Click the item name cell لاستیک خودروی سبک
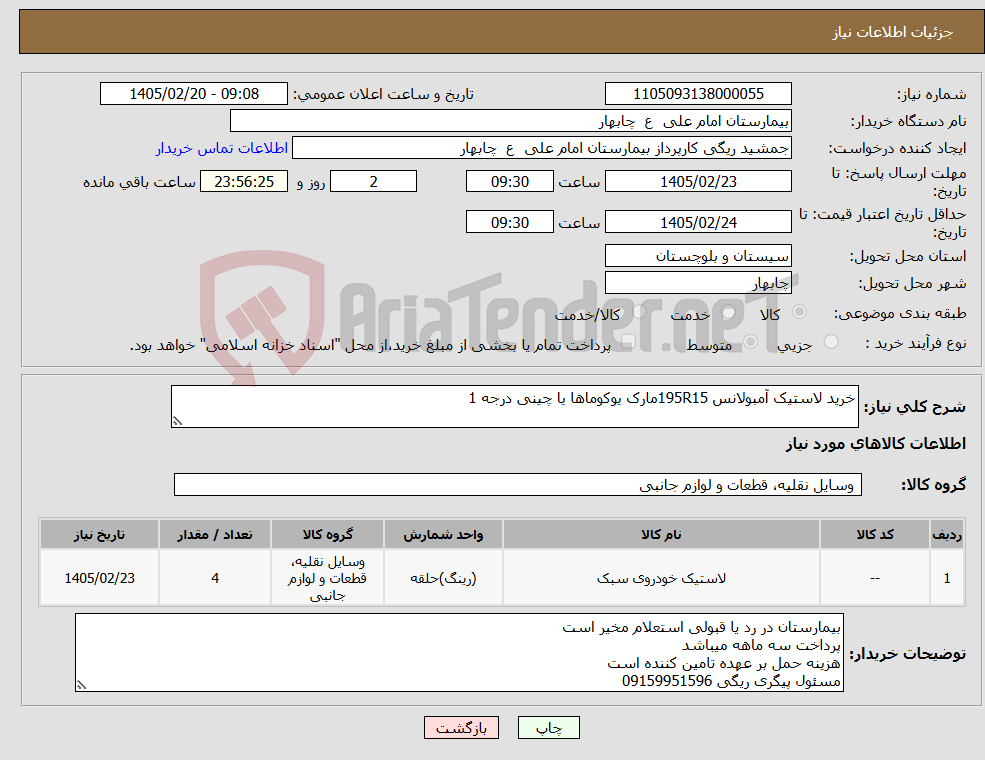 (661, 578)
